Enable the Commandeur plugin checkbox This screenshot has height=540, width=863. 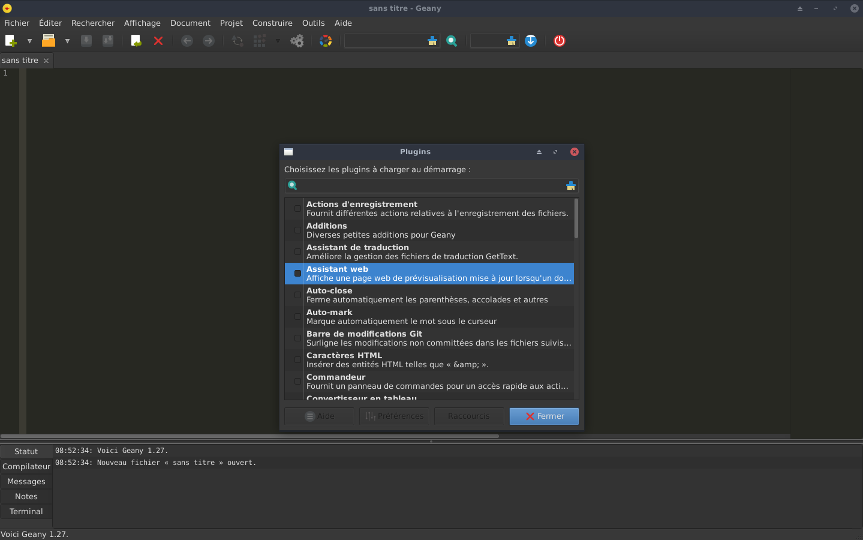[x=297, y=381]
